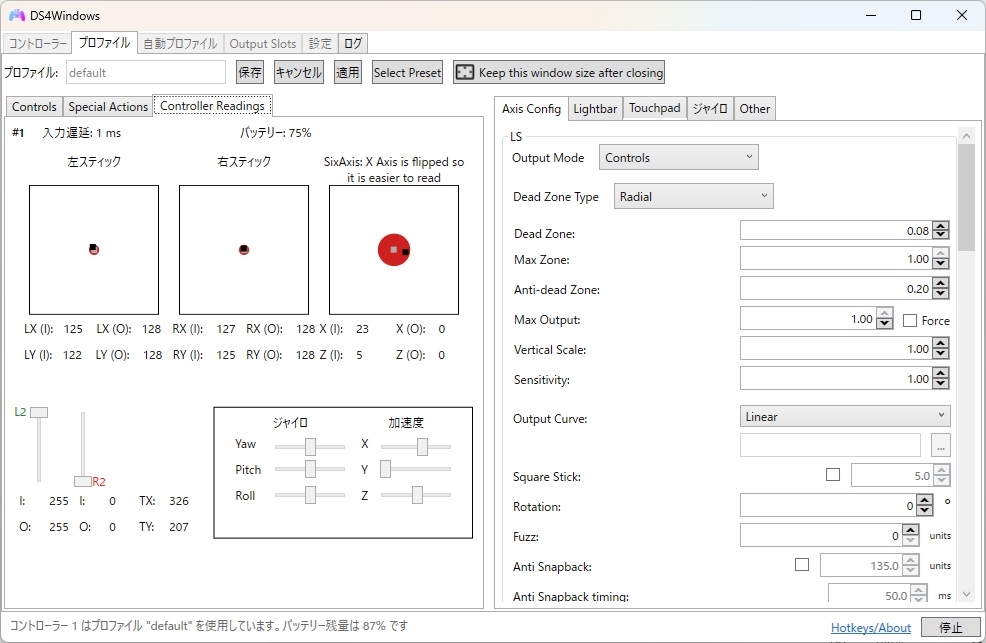Decrease the Sensitivity with the down arrow
The image size is (986, 643).
[x=941, y=383]
